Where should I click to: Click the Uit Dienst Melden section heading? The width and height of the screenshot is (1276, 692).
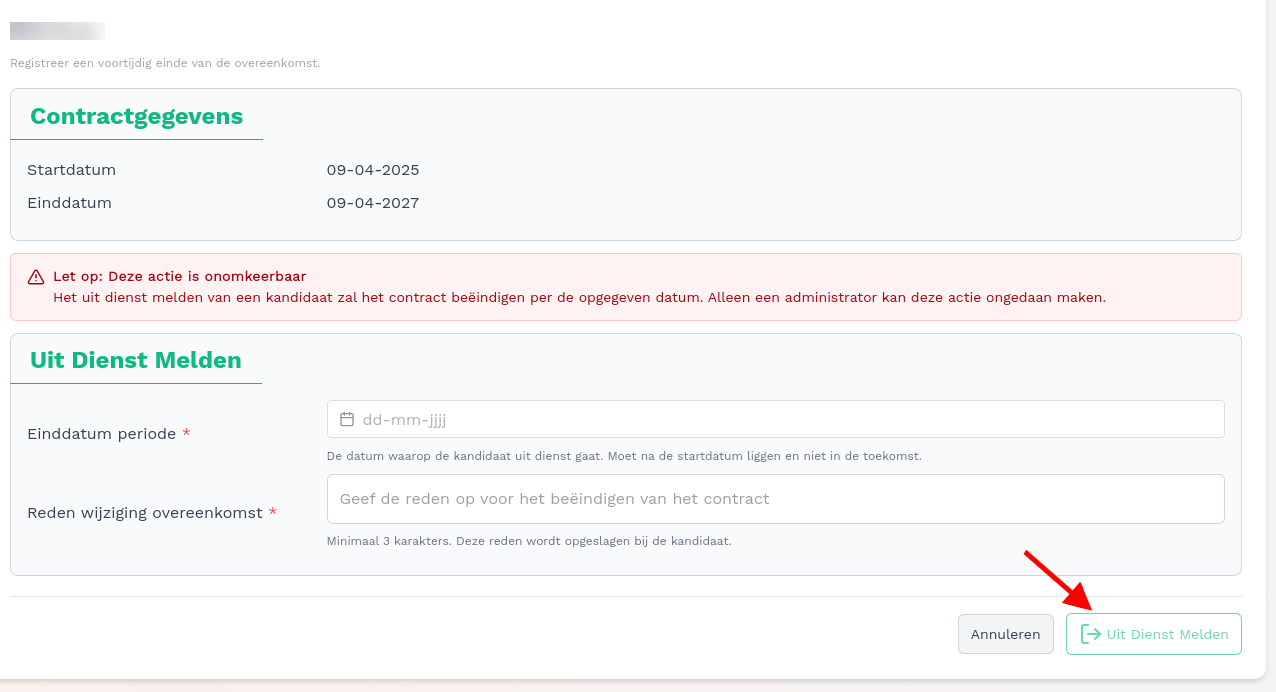click(x=136, y=360)
